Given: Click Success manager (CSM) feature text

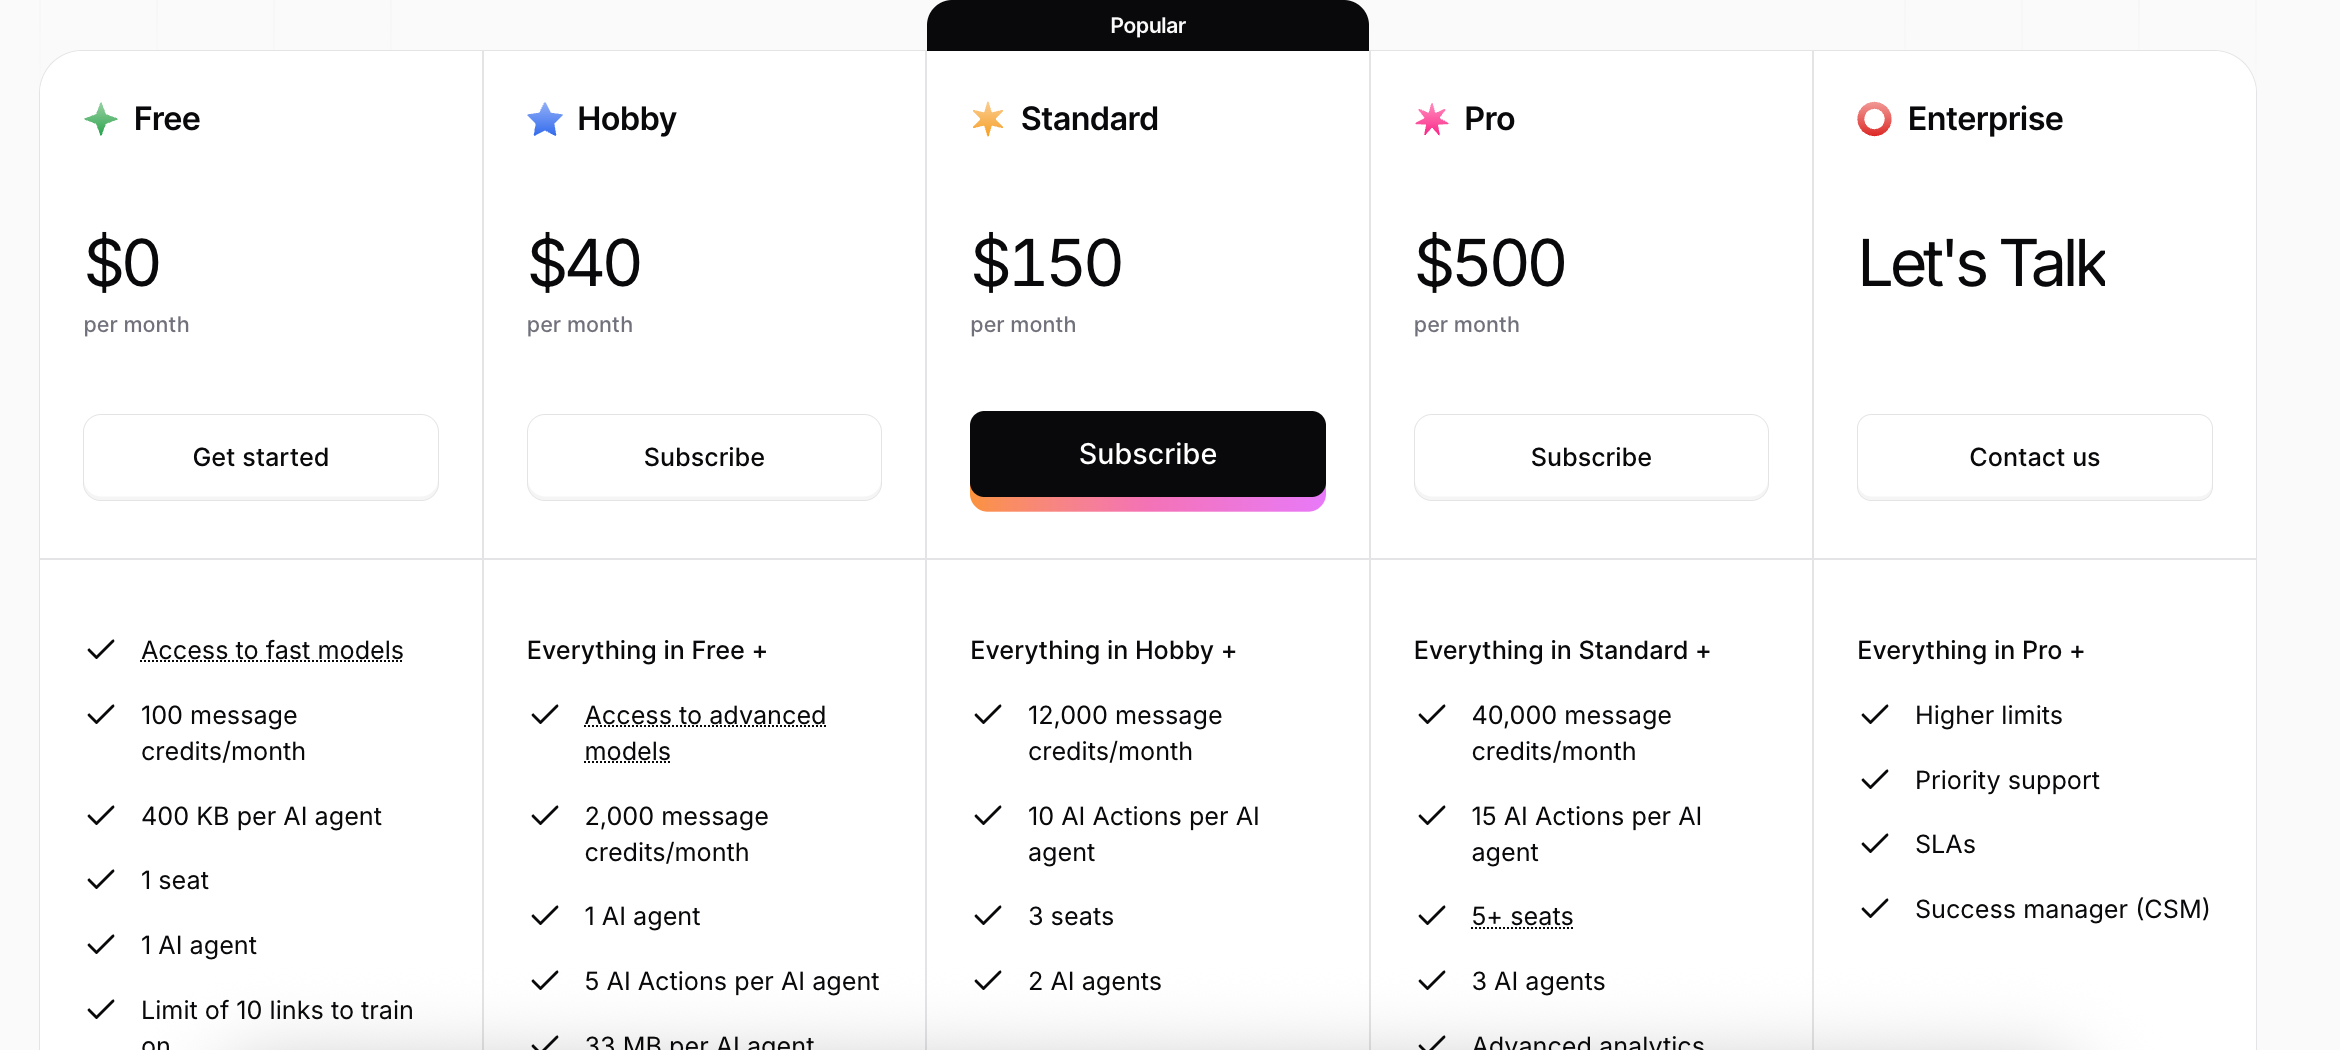Looking at the screenshot, I should tap(2062, 909).
